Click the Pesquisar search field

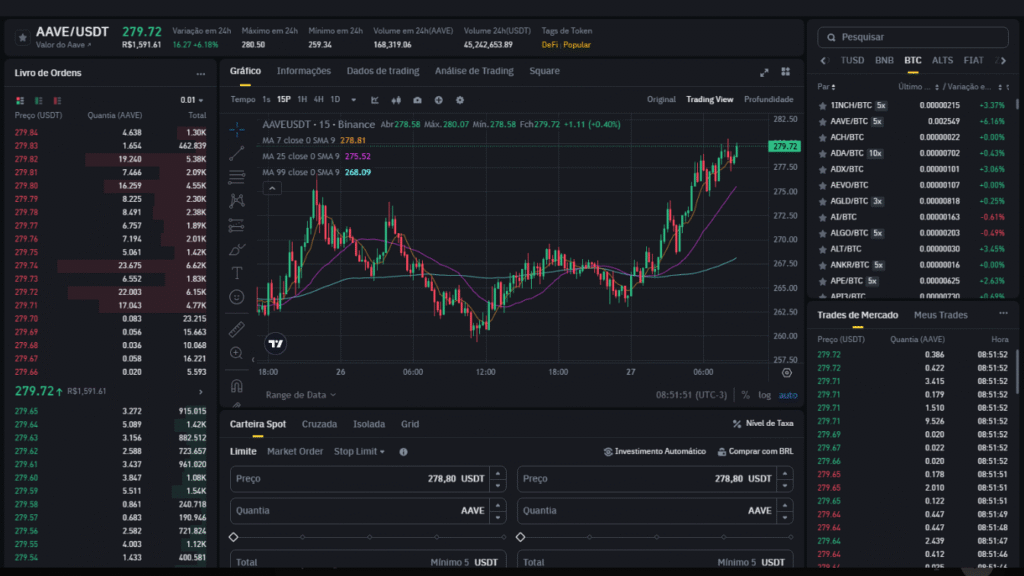pos(913,37)
